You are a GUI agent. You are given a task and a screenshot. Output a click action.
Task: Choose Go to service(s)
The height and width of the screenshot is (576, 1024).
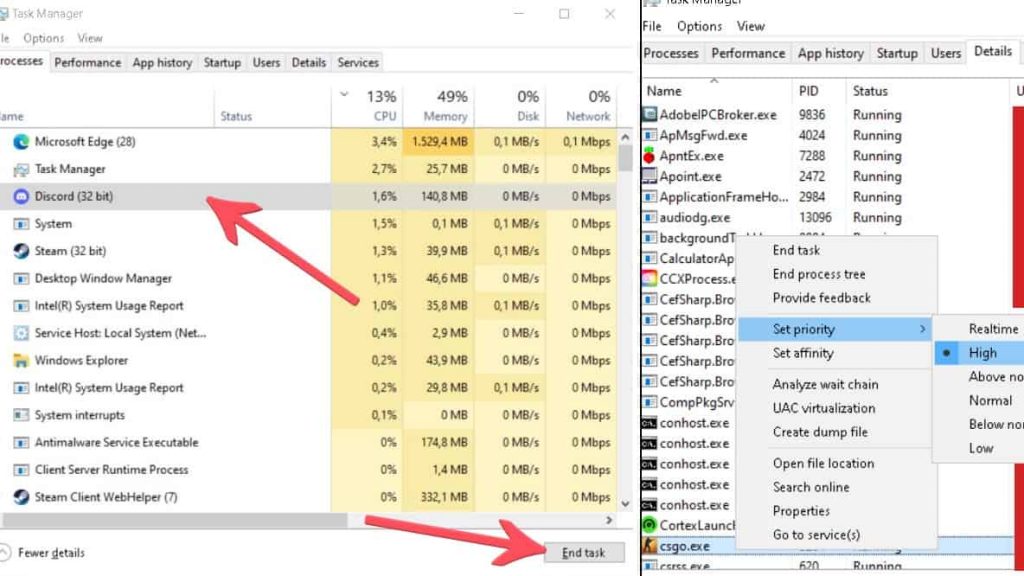pyautogui.click(x=816, y=535)
